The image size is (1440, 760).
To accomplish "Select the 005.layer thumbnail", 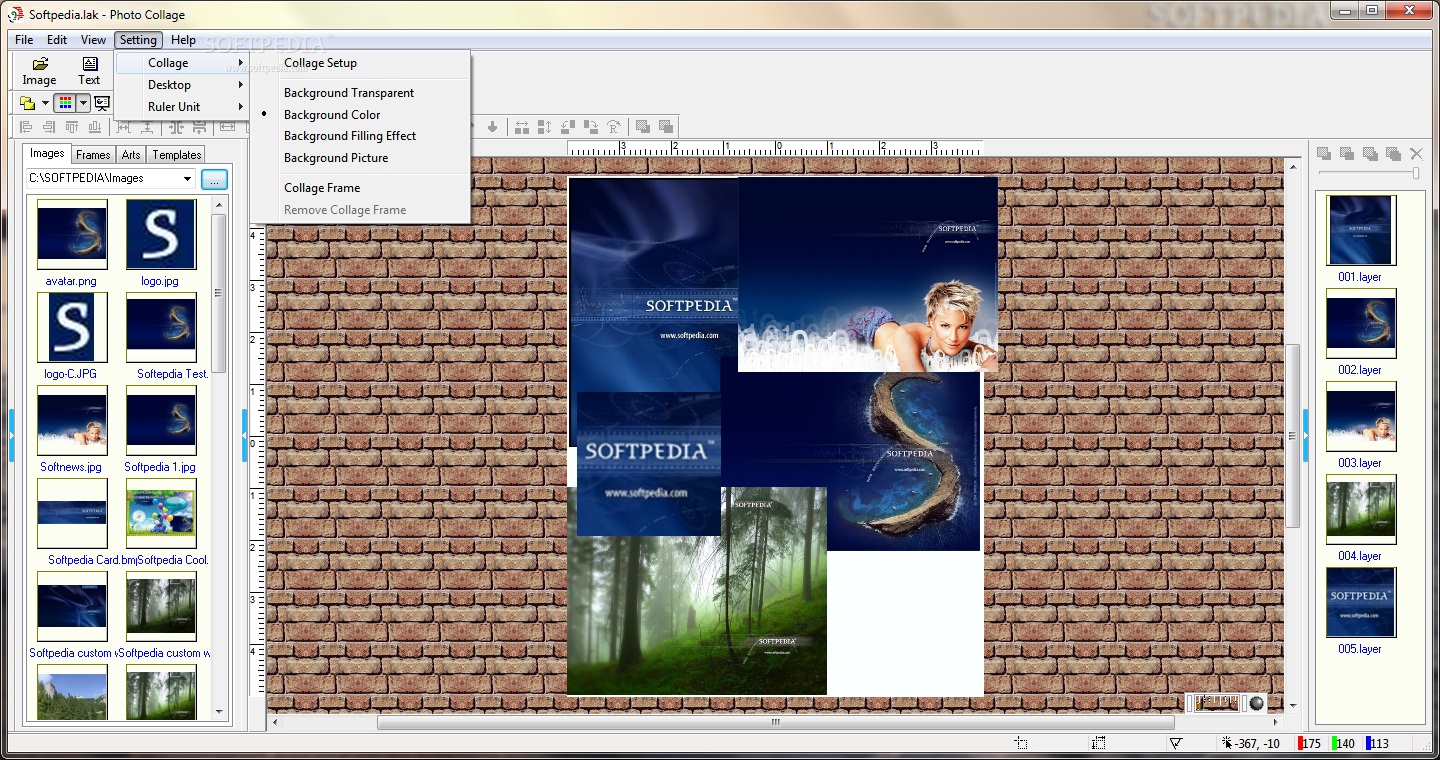I will click(x=1361, y=602).
